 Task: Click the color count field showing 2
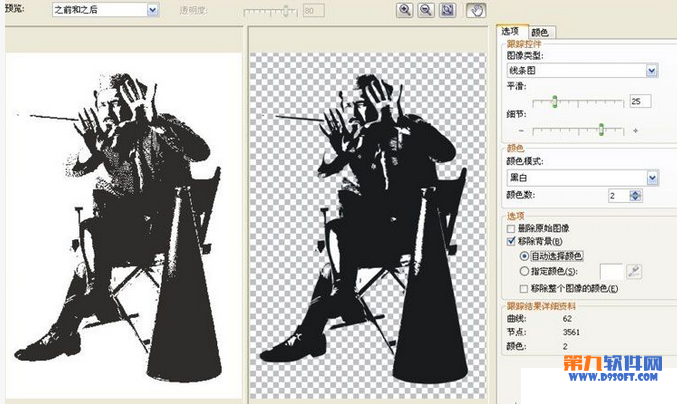tap(619, 196)
